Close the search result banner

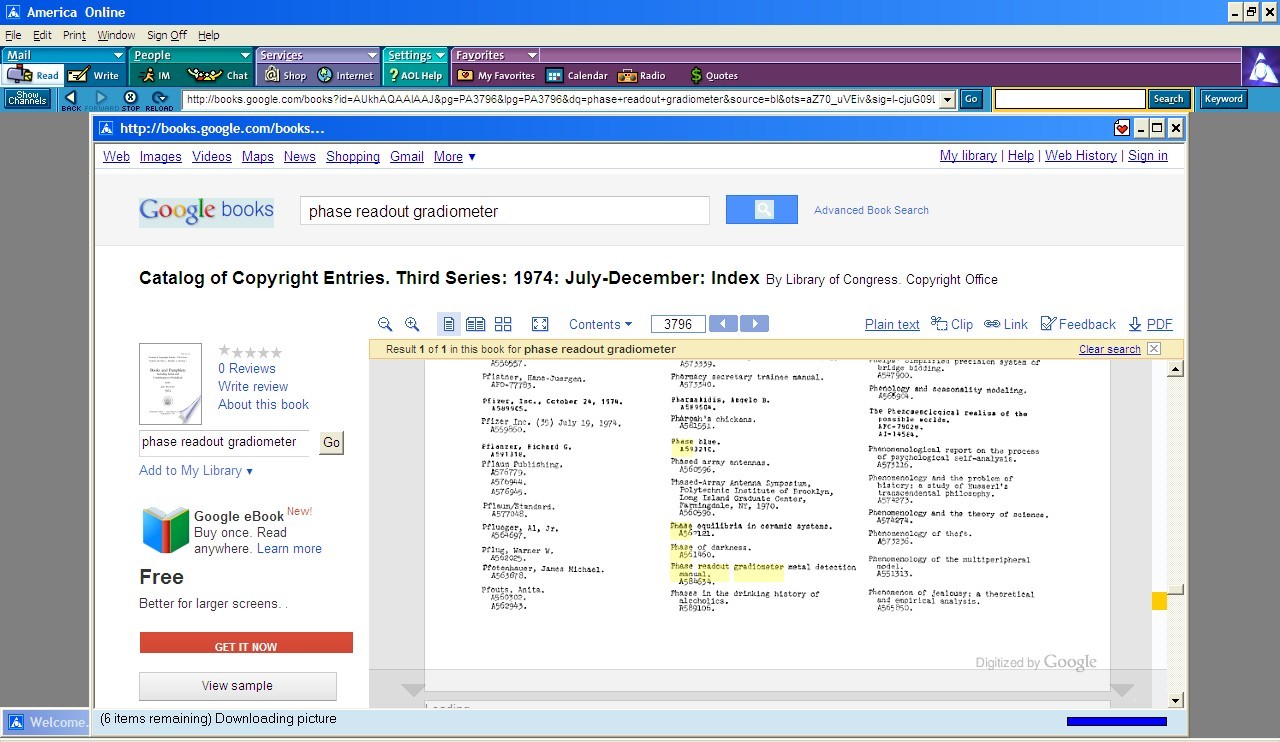[x=1154, y=349]
